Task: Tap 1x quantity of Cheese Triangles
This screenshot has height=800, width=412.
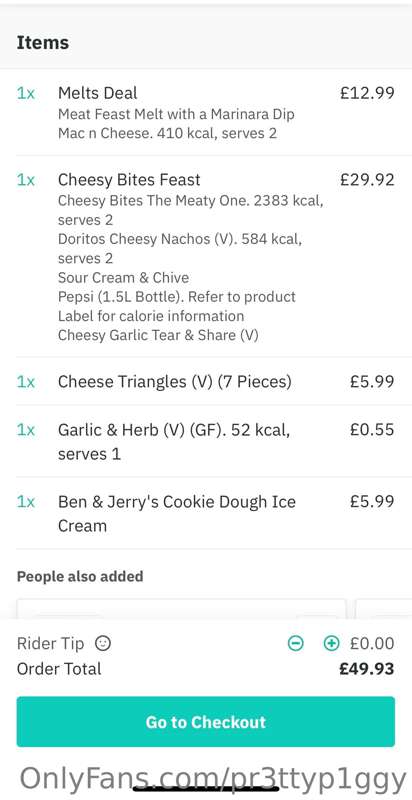Action: 25,382
